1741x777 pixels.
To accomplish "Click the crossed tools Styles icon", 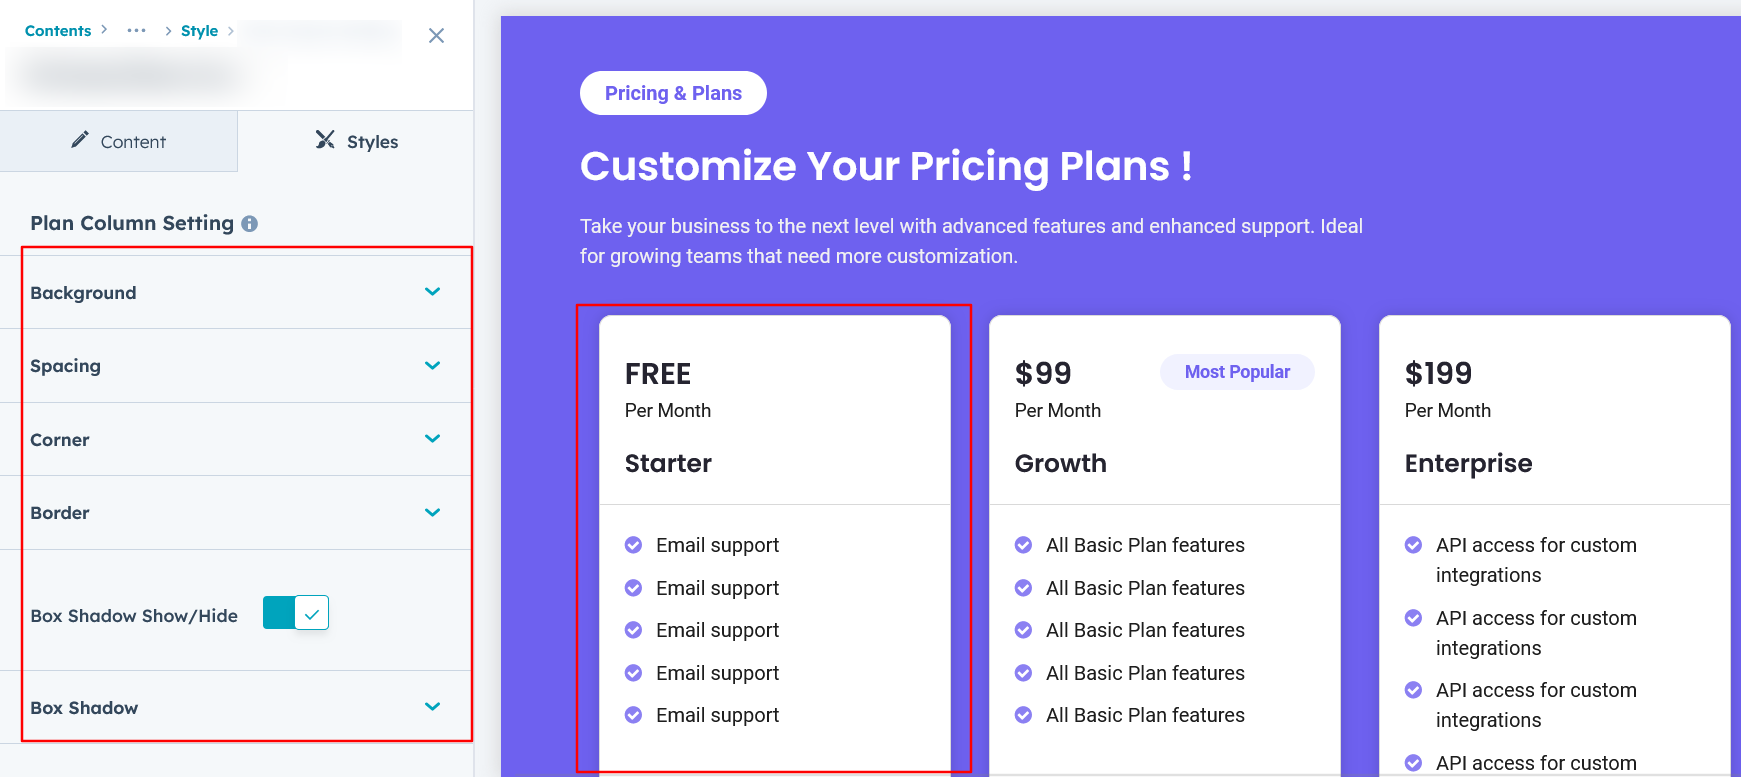I will click(x=325, y=140).
